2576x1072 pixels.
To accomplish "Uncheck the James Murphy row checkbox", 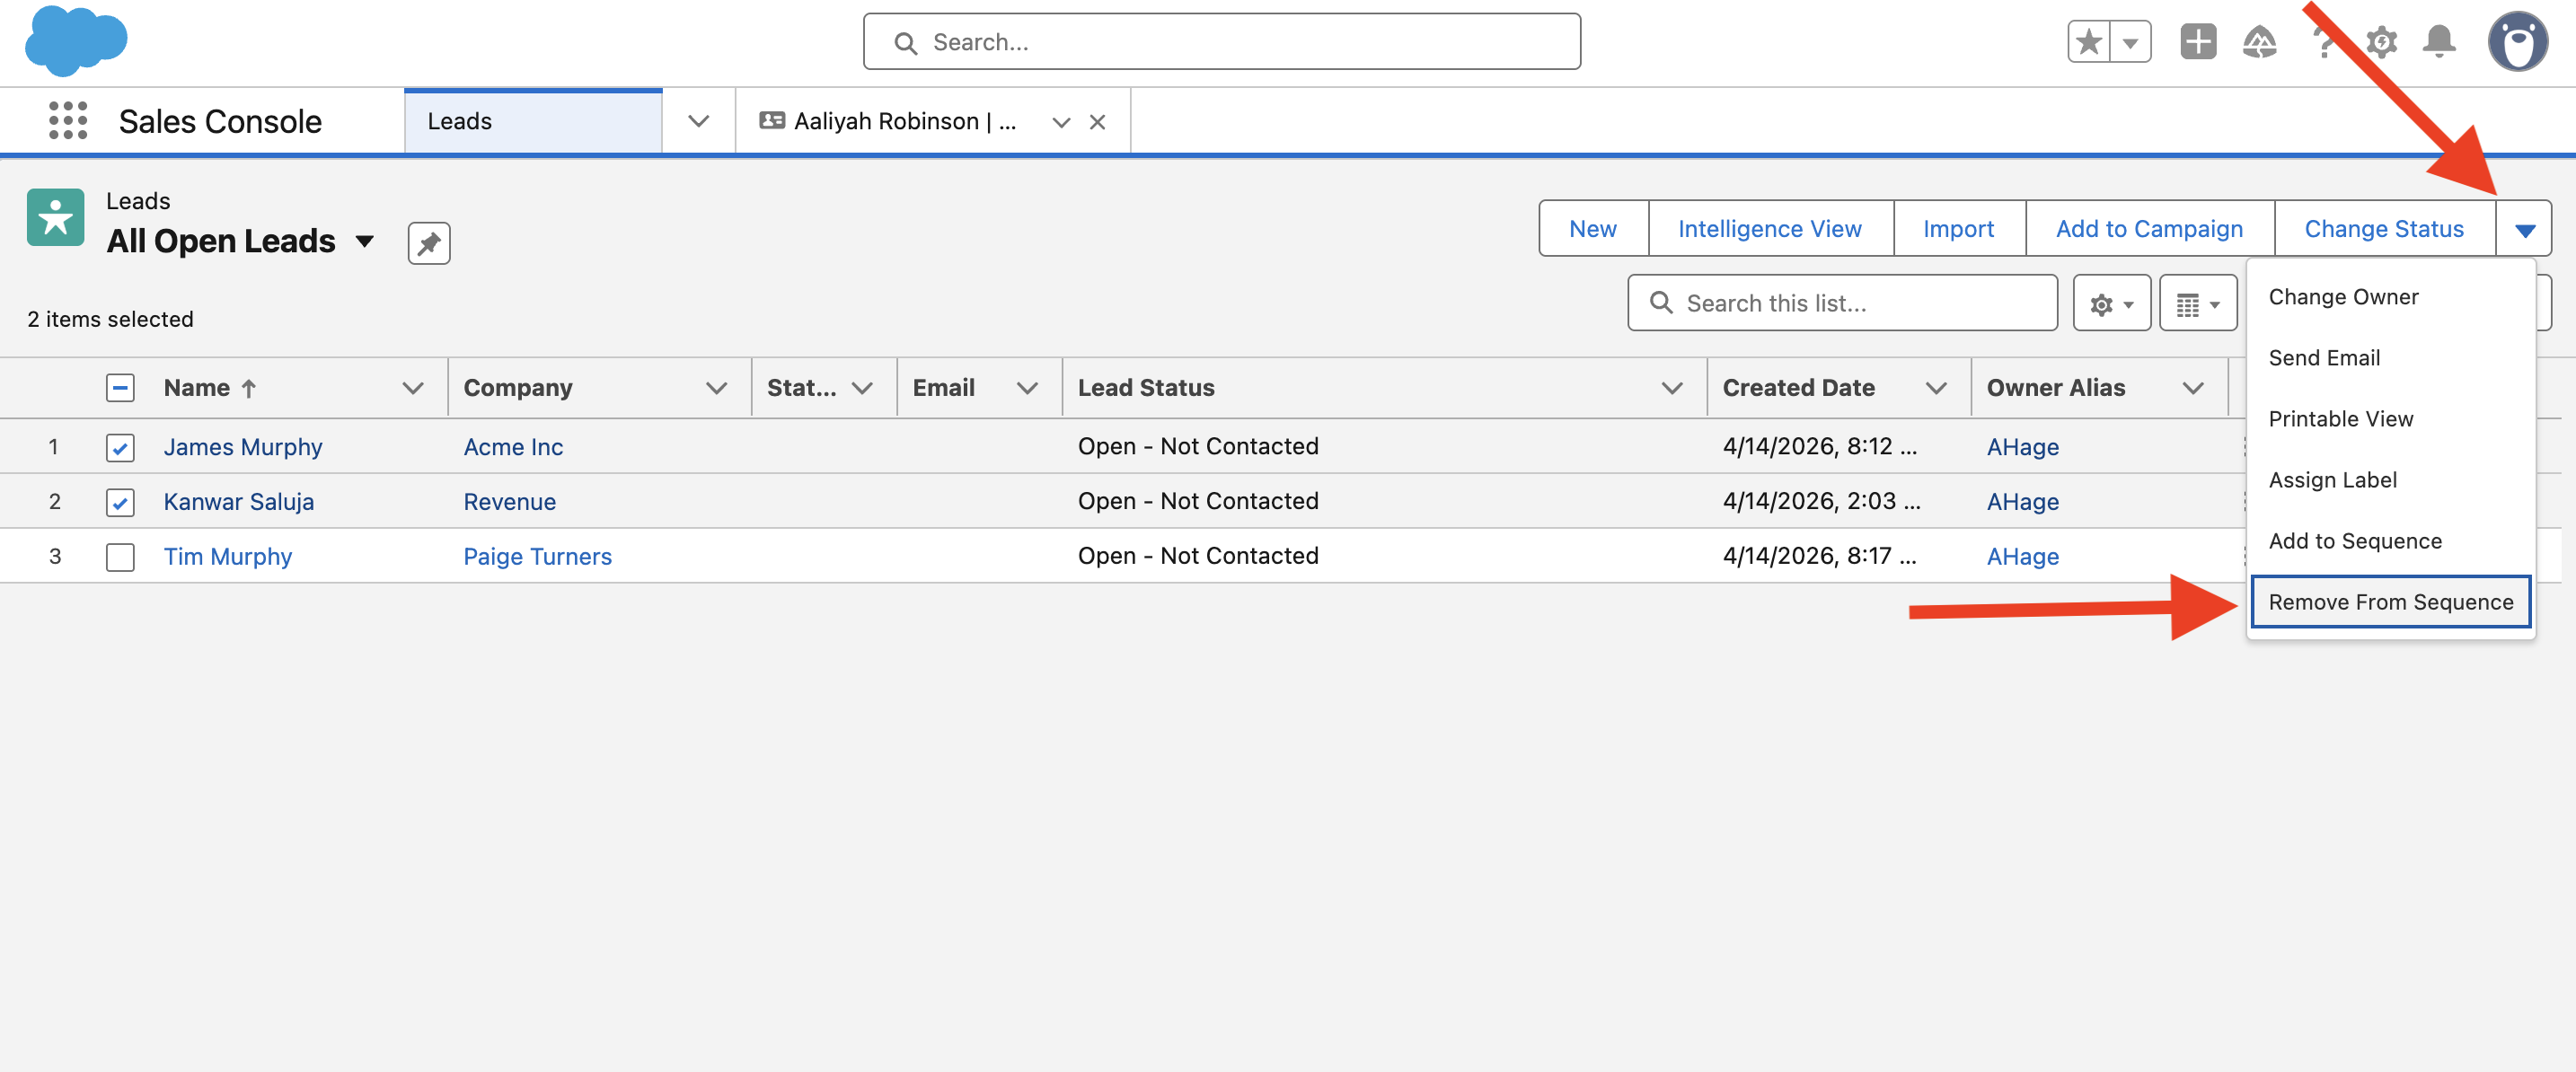I will pyautogui.click(x=119, y=447).
